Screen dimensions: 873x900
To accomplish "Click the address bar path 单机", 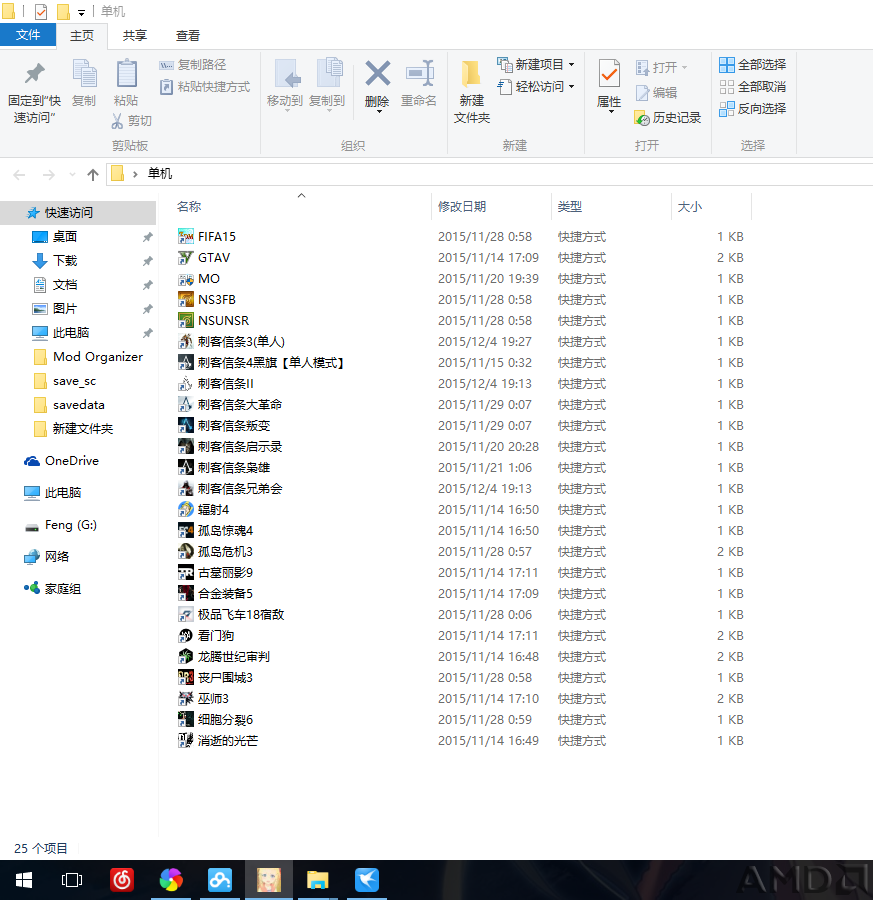I will [160, 173].
